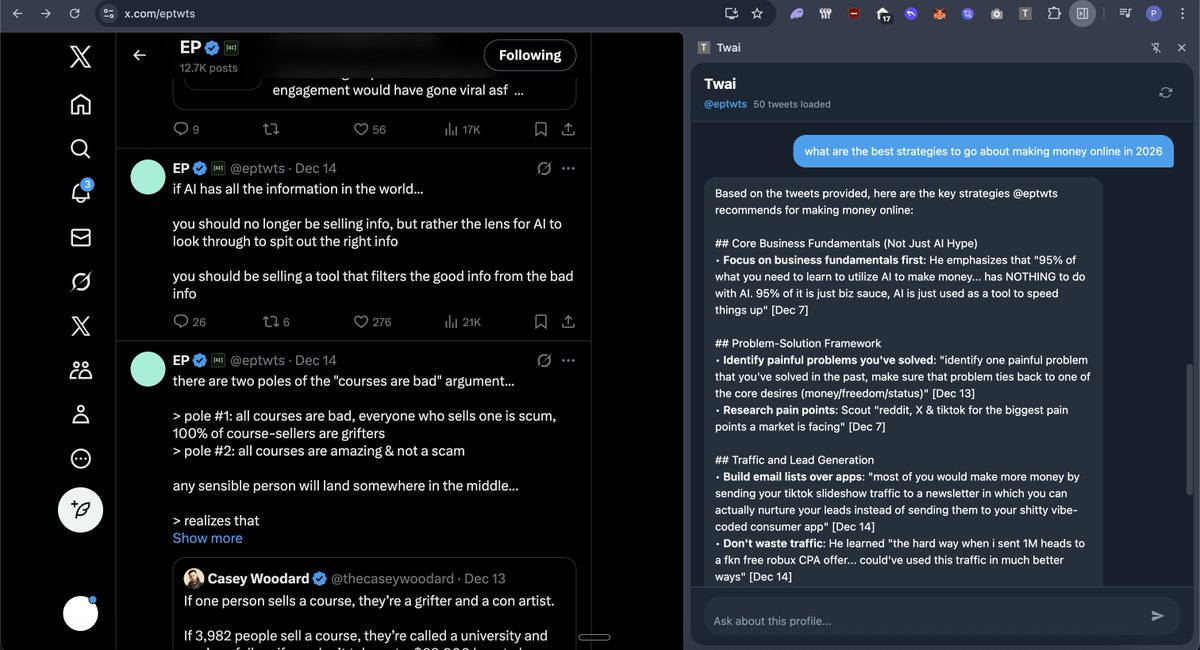Open the Extensions puzzle piece menu
The width and height of the screenshot is (1200, 650).
[1054, 14]
